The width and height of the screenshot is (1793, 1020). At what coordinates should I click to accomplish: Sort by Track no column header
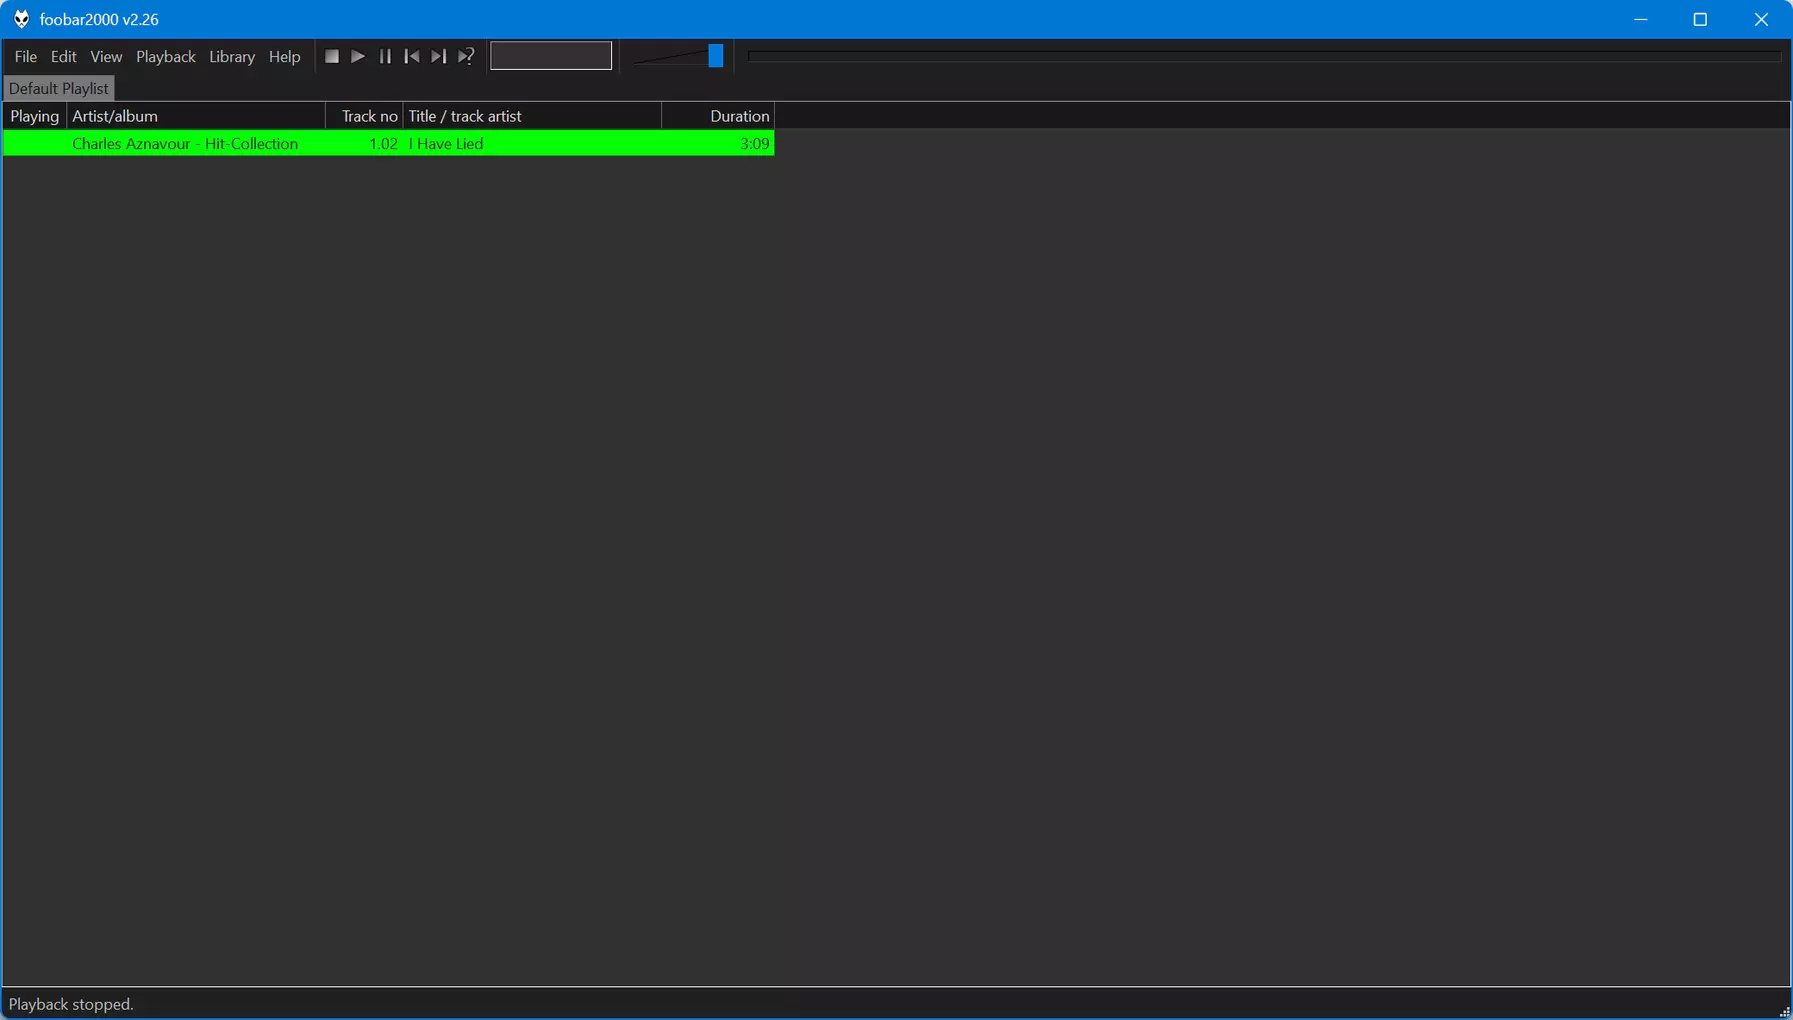[x=365, y=116]
